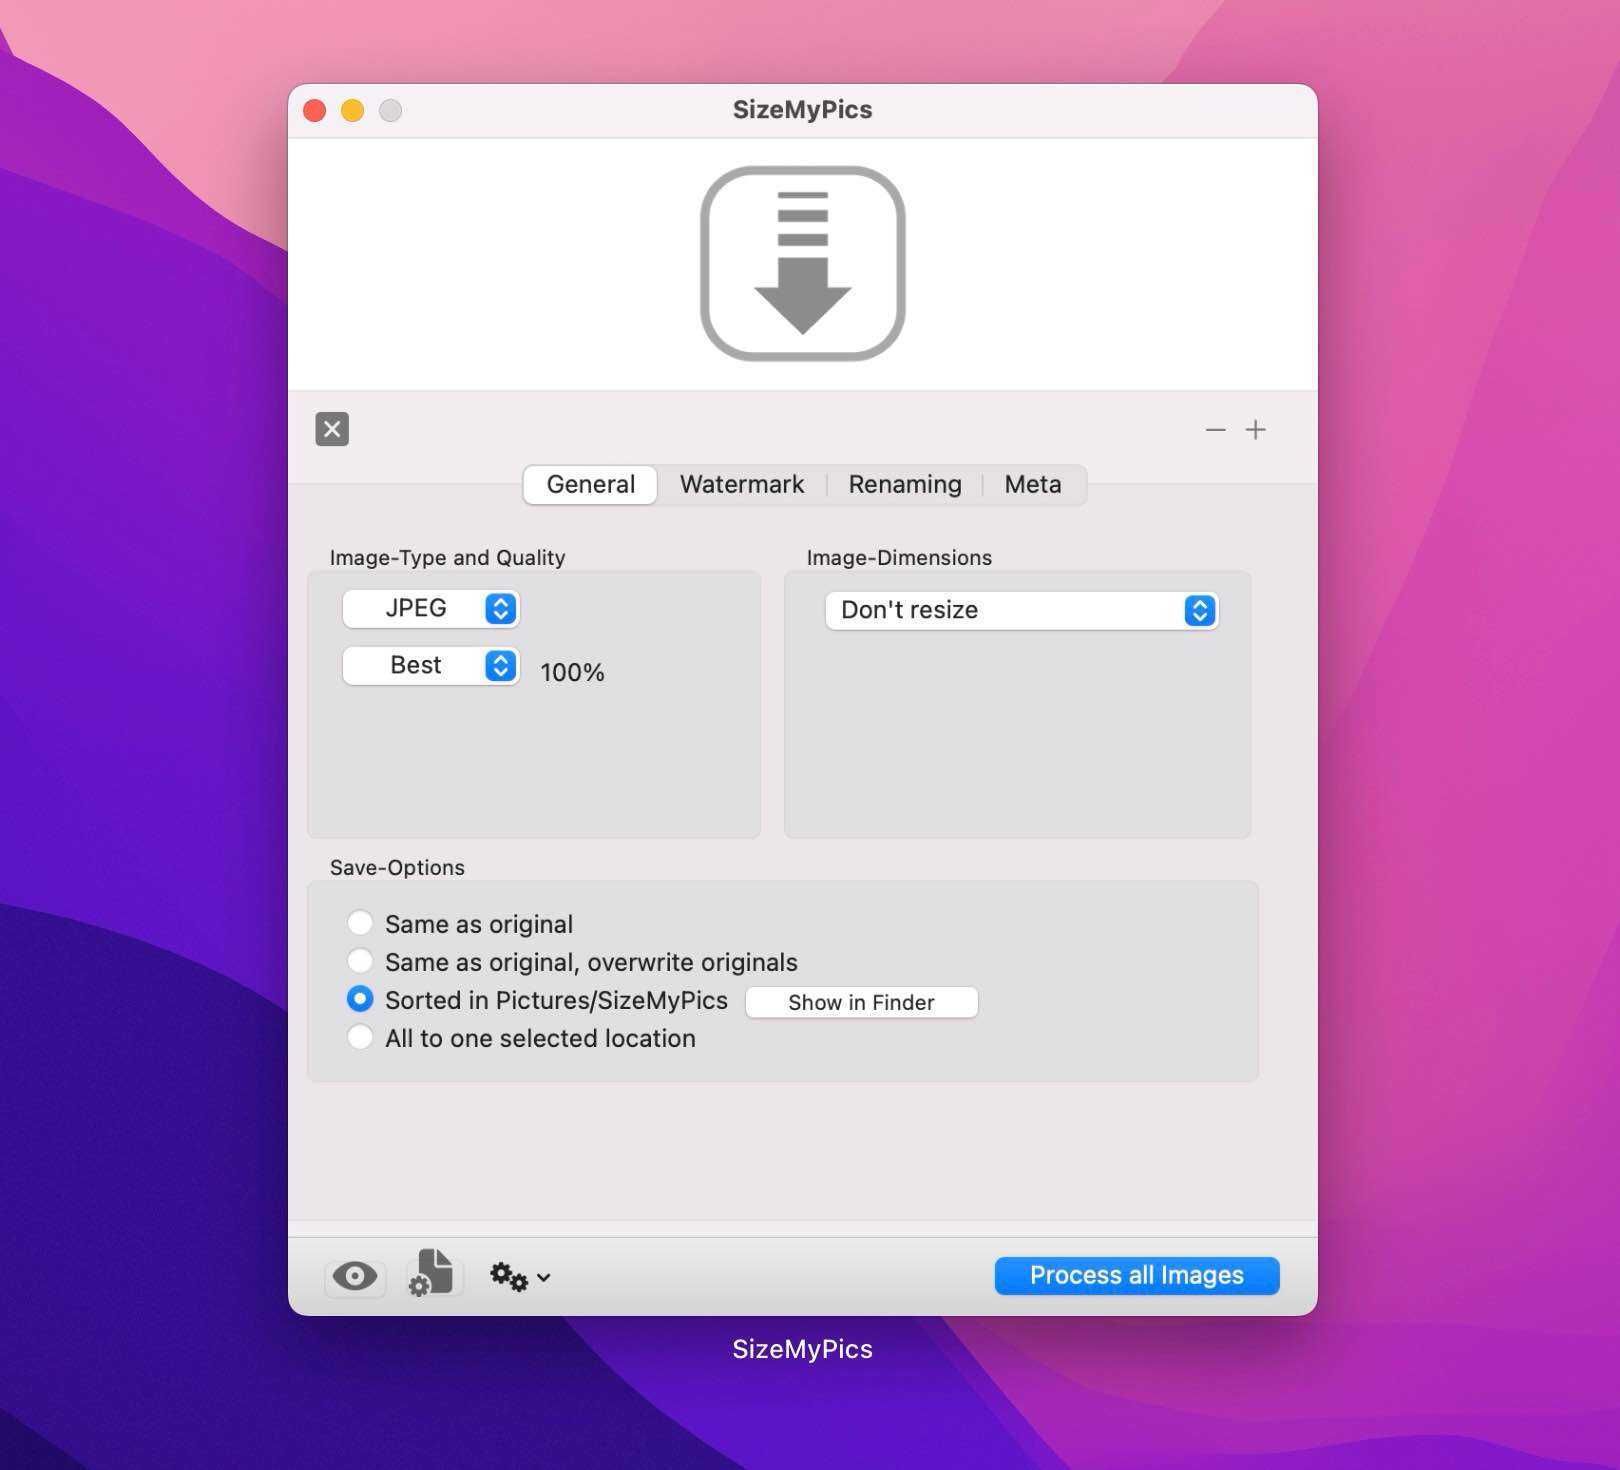Enable overwrite originals save option
Screen dimensions: 1620x1470
click(360, 961)
